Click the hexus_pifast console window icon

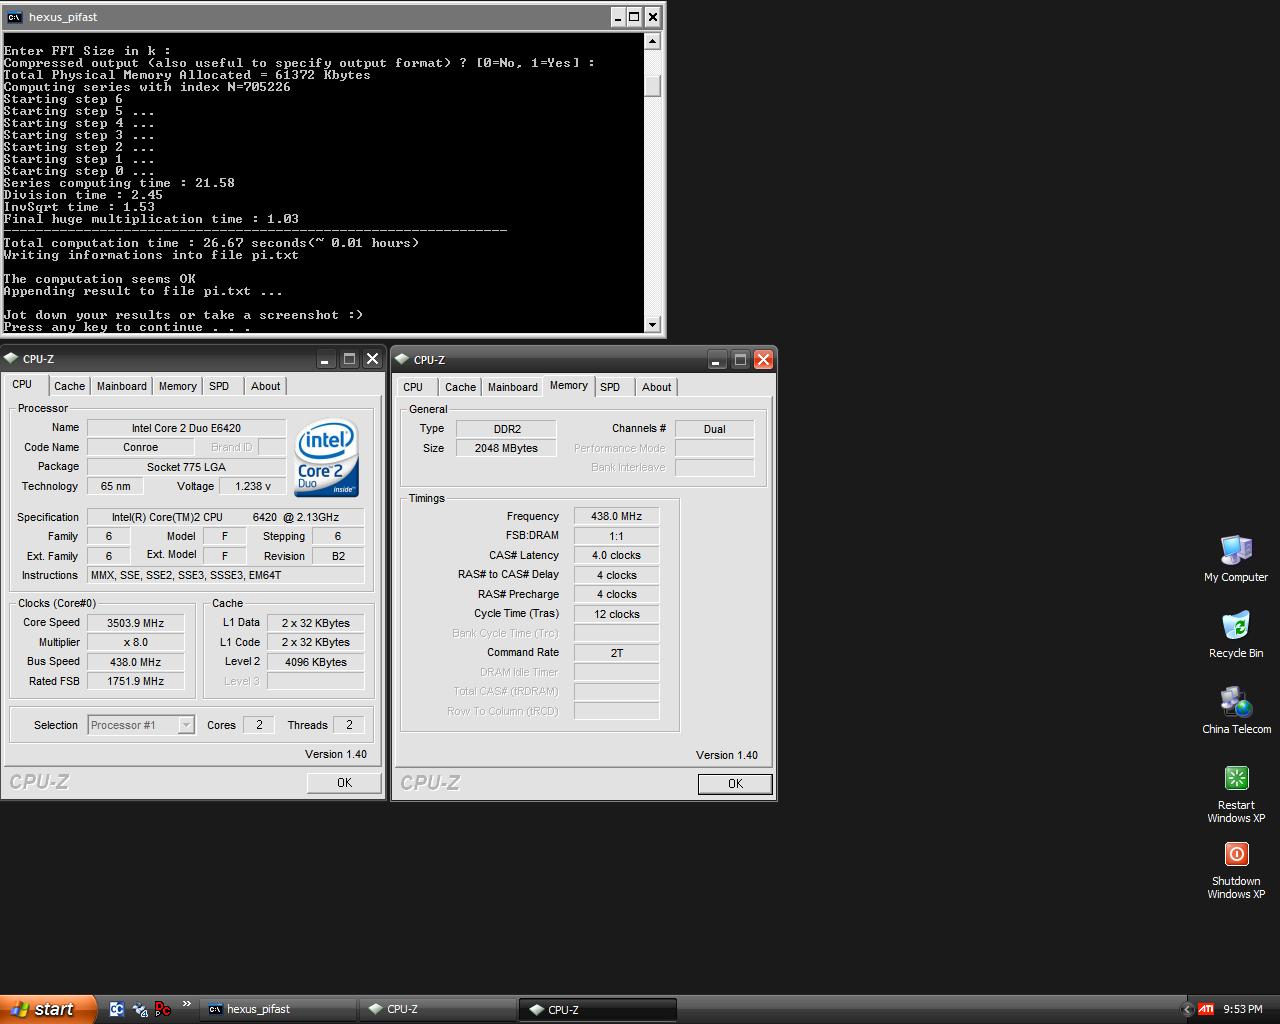[13, 17]
